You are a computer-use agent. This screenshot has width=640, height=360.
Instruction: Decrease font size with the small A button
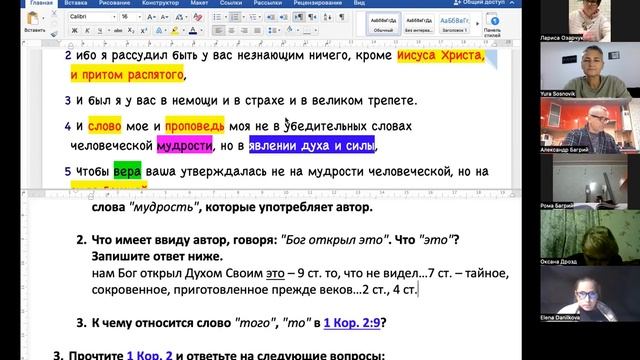click(164, 17)
